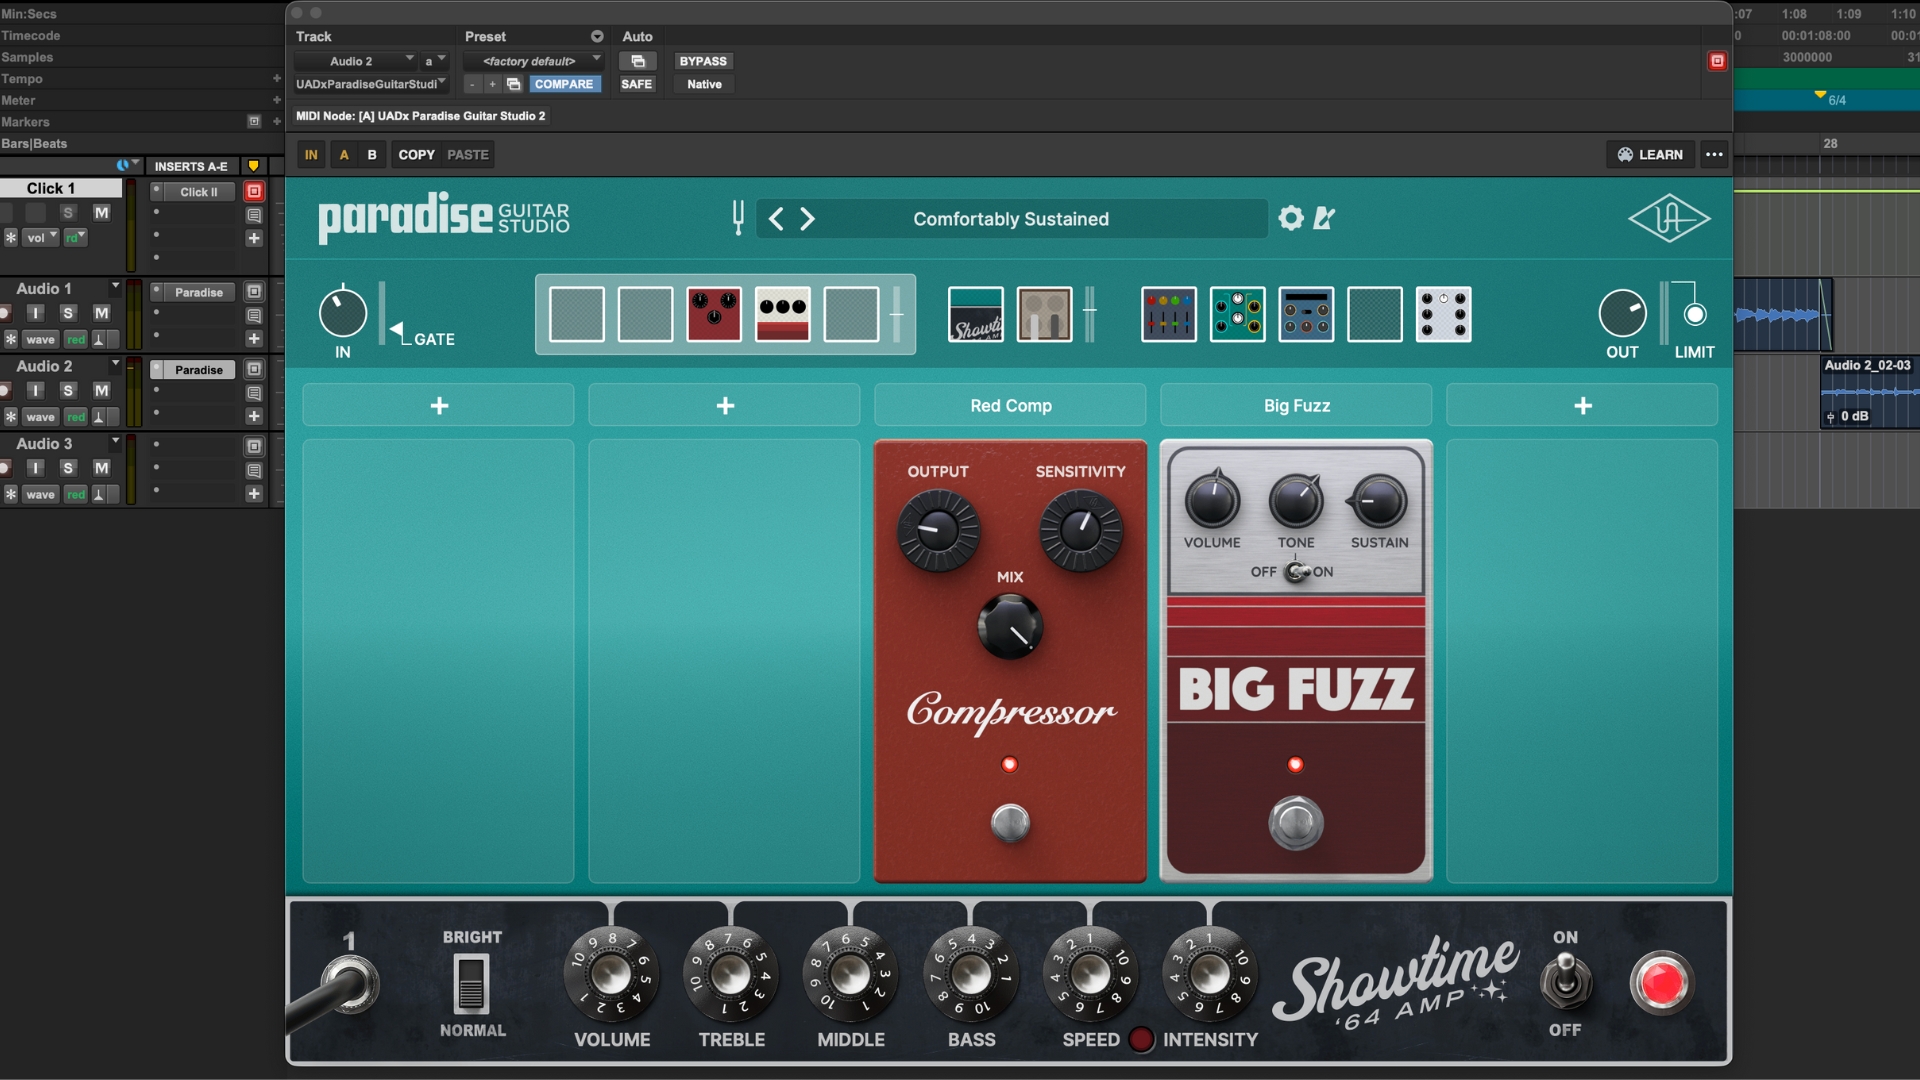Click the tuner fork icon next to preset browser

point(738,218)
